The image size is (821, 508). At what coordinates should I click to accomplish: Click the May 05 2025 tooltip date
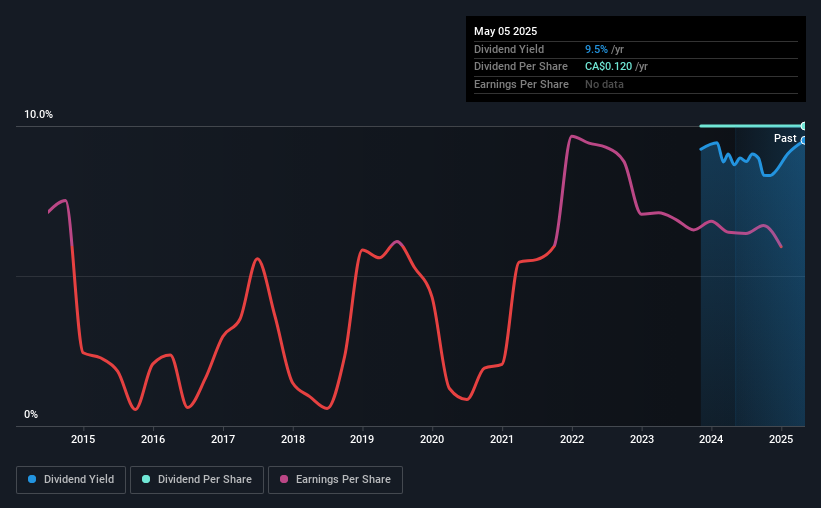click(505, 31)
